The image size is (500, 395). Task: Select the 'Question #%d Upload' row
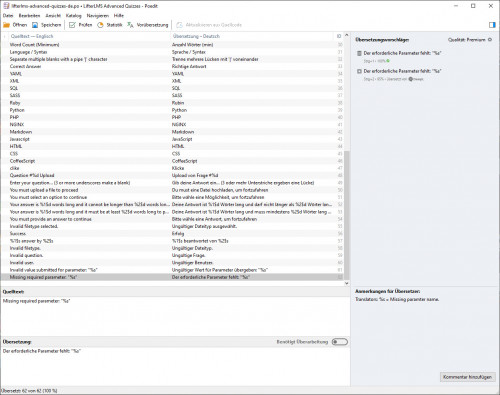tap(172, 176)
